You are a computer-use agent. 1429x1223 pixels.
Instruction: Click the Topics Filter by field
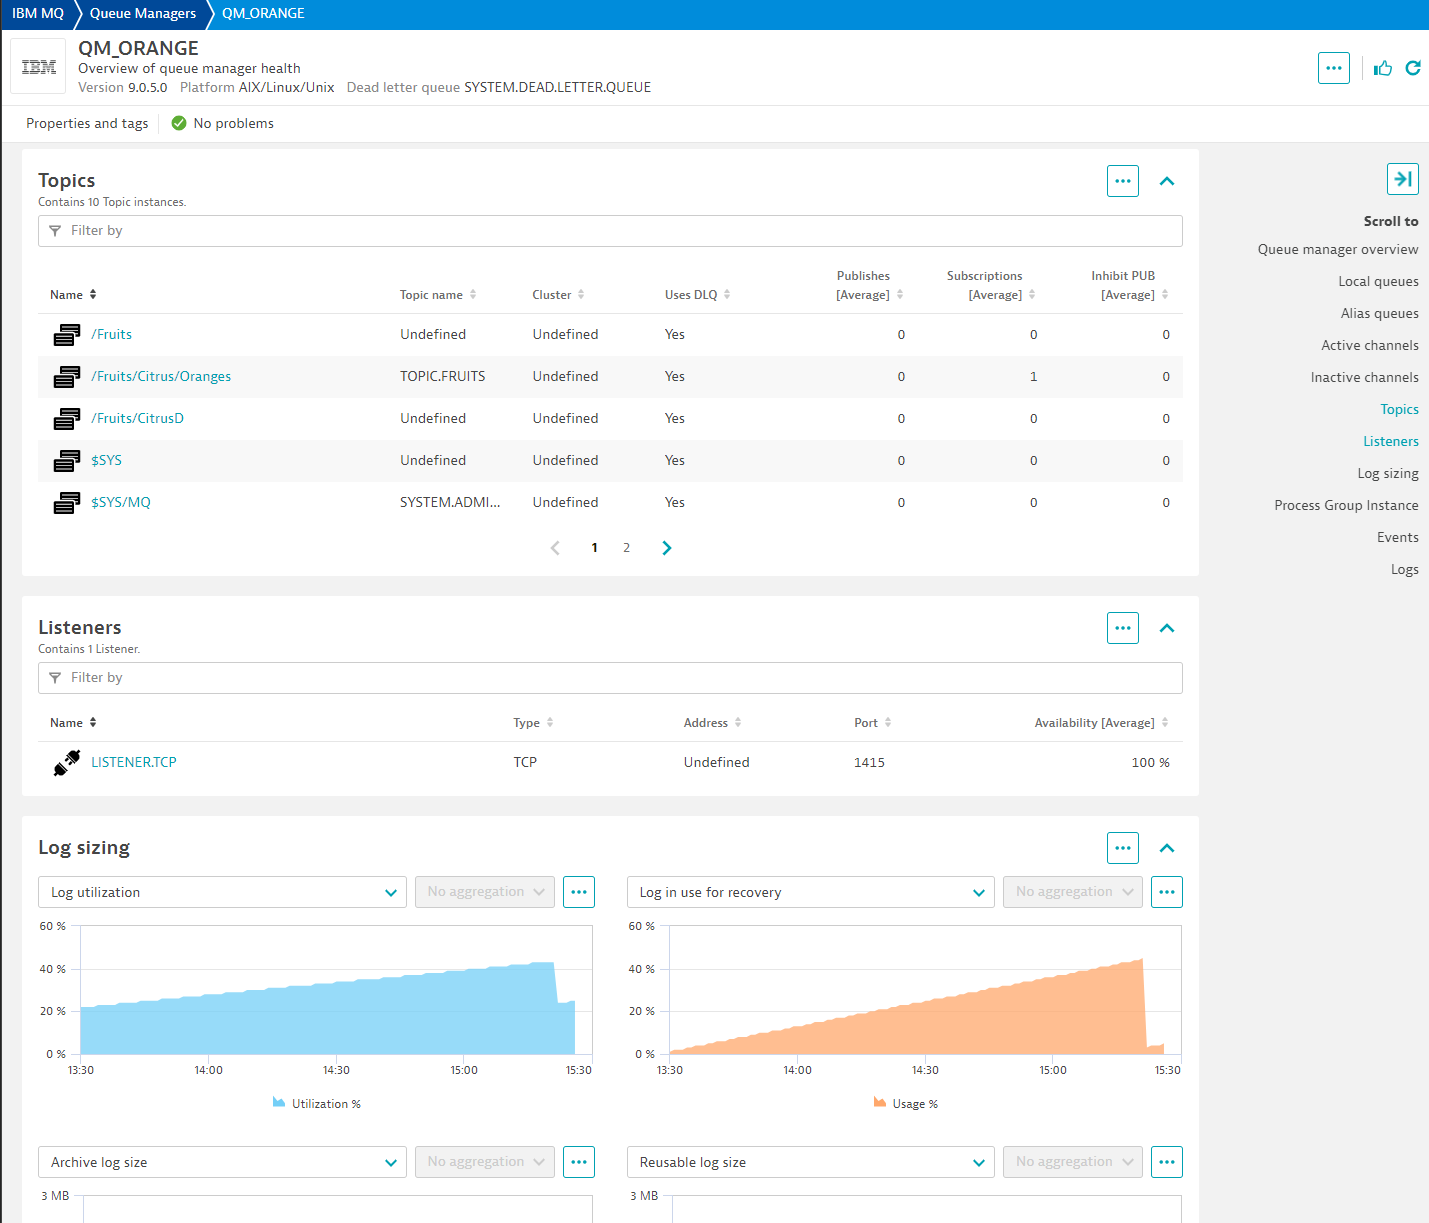(610, 231)
